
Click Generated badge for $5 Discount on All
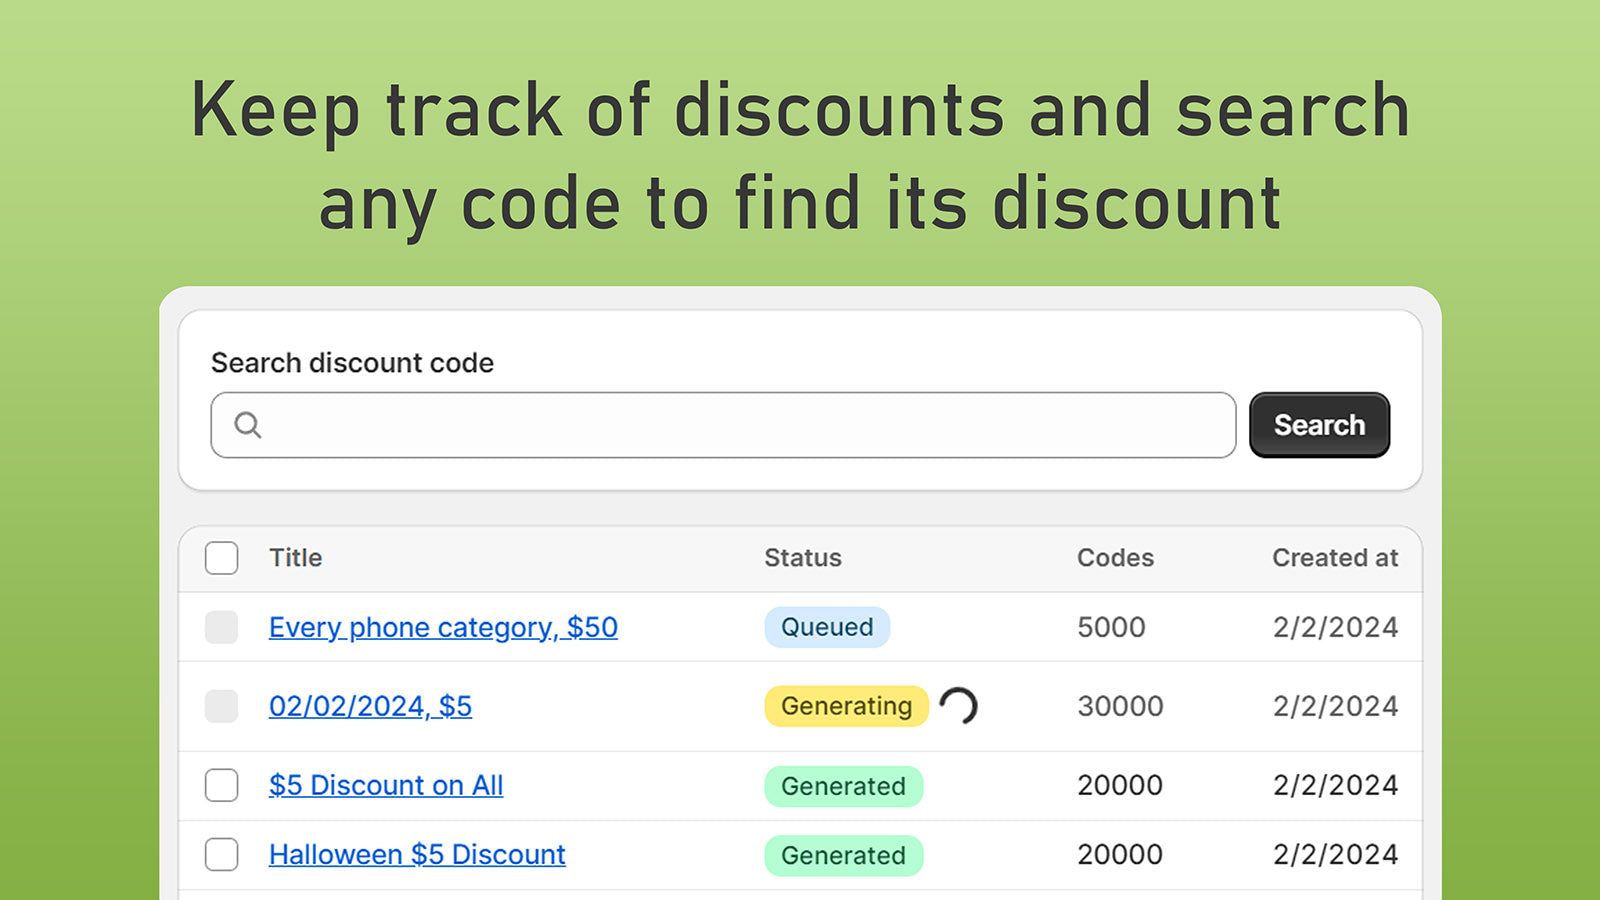click(x=844, y=786)
